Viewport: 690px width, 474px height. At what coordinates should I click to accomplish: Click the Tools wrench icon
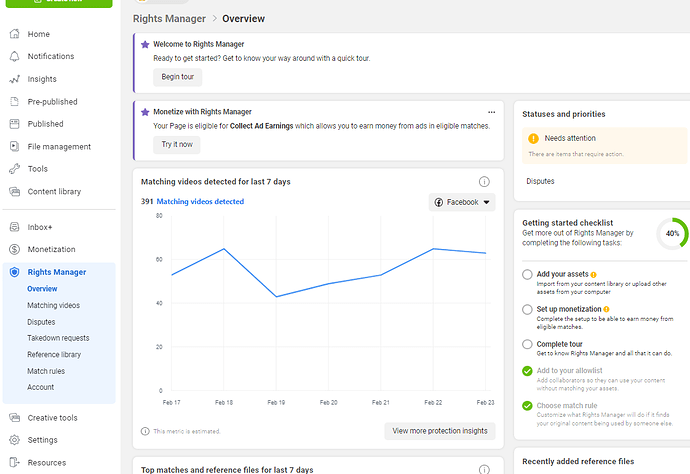(15, 169)
